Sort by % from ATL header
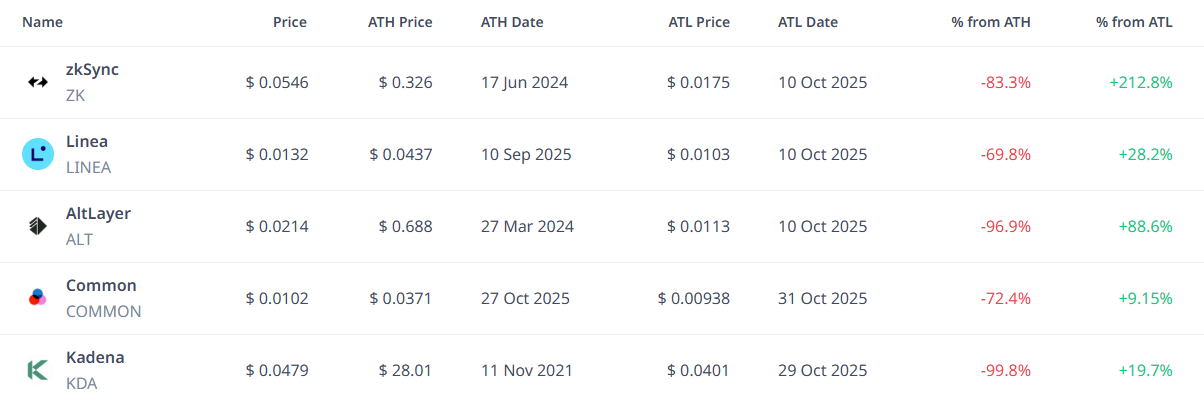The width and height of the screenshot is (1204, 404). 1134,22
